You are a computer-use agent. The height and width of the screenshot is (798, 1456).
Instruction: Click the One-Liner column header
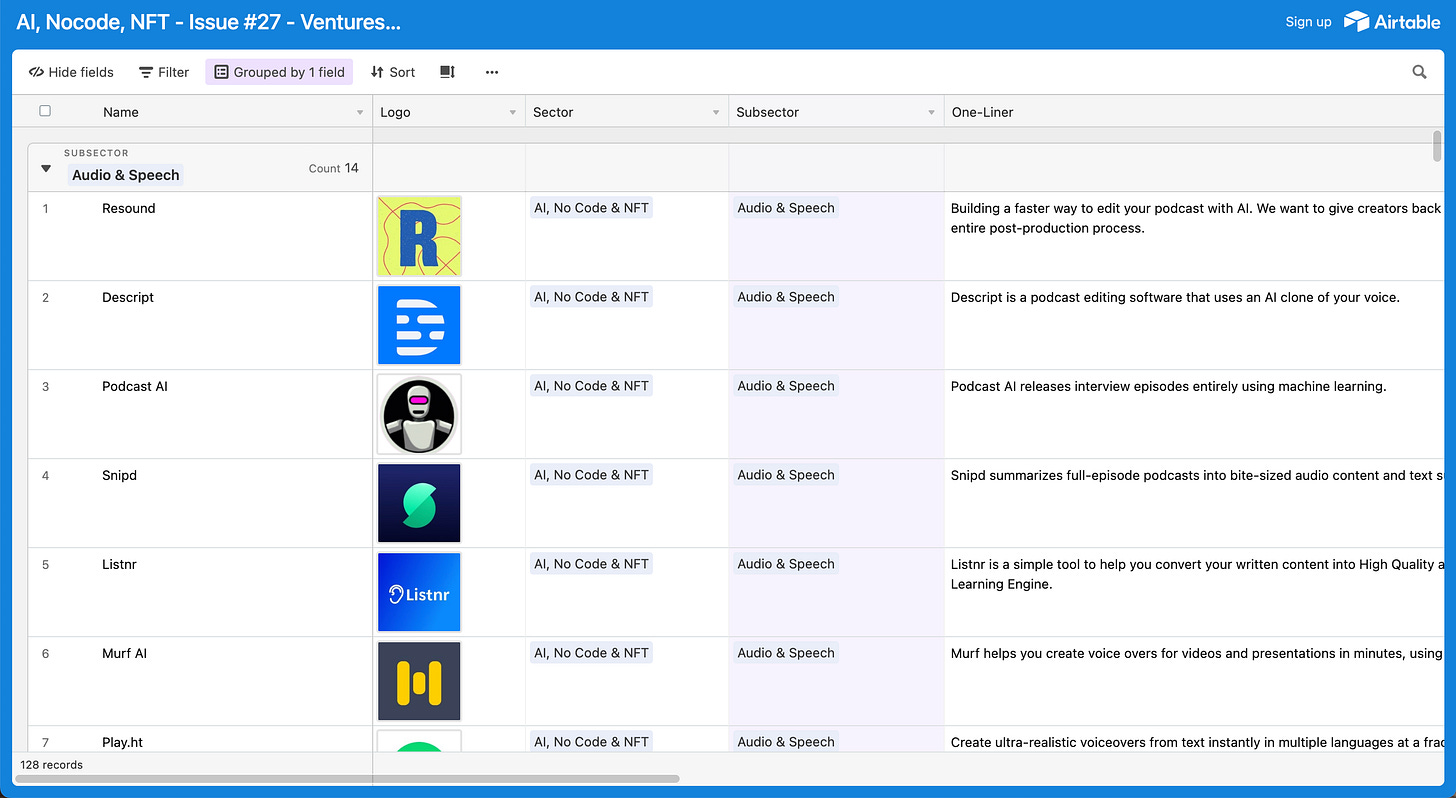[x=1193, y=112]
